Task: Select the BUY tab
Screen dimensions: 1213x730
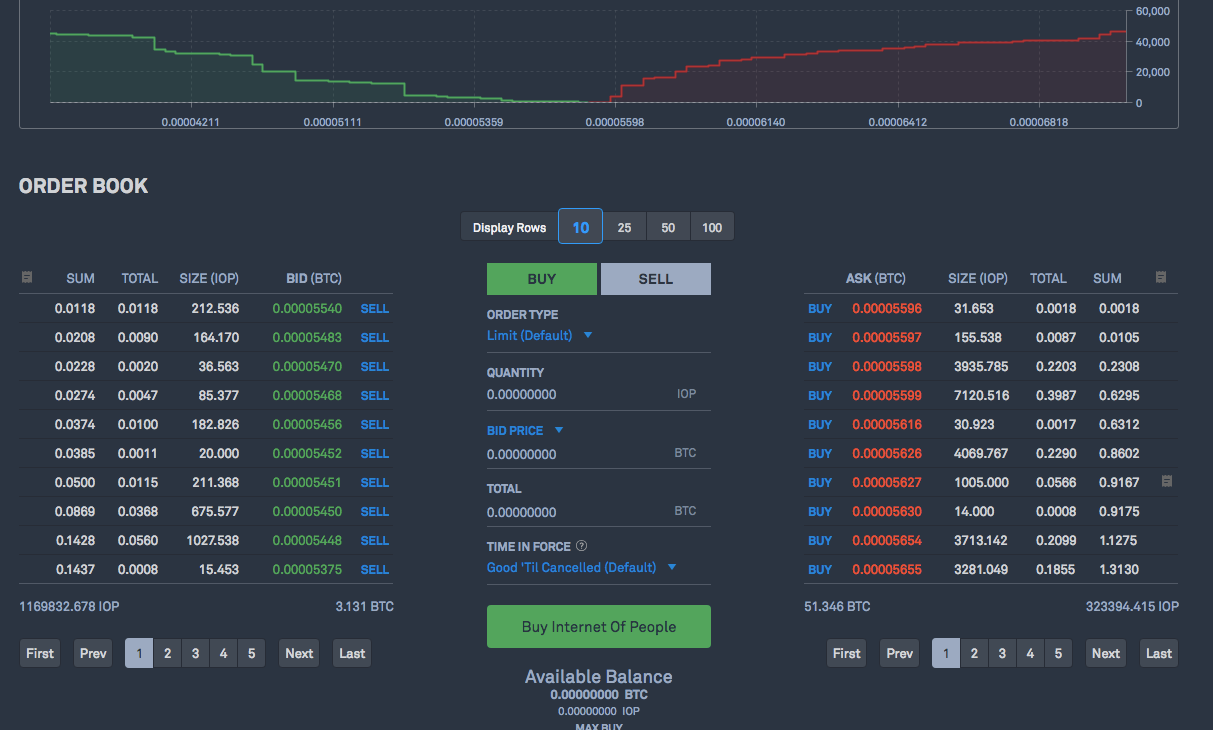Action: (x=541, y=279)
